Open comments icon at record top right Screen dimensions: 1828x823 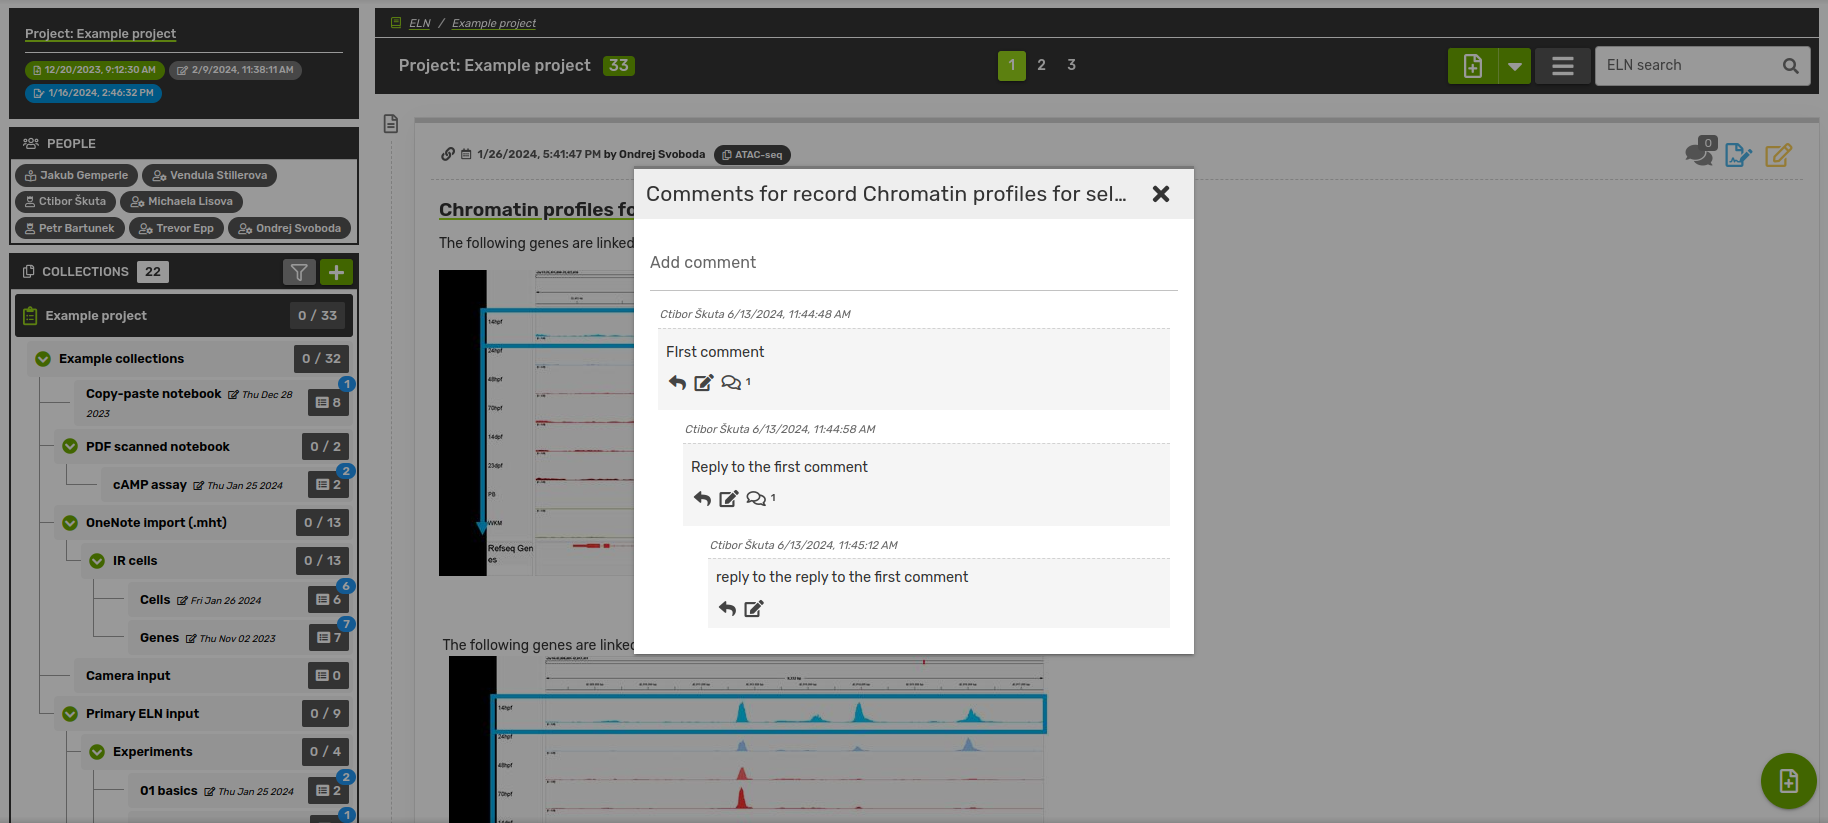[1699, 154]
